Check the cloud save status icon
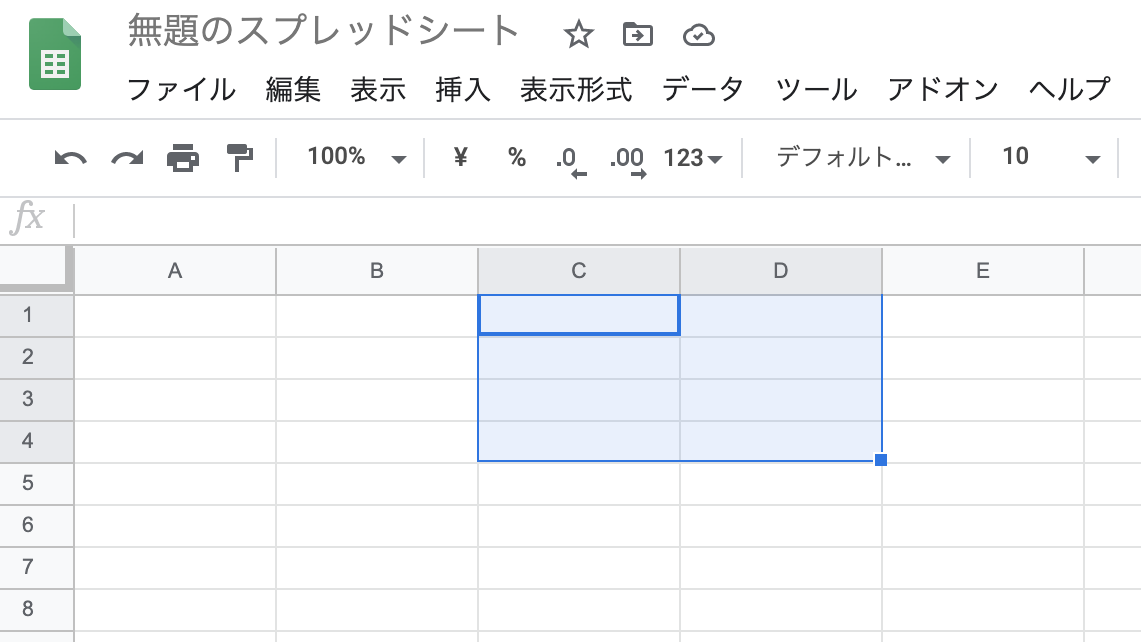This screenshot has height=642, width=1141. pyautogui.click(x=698, y=35)
